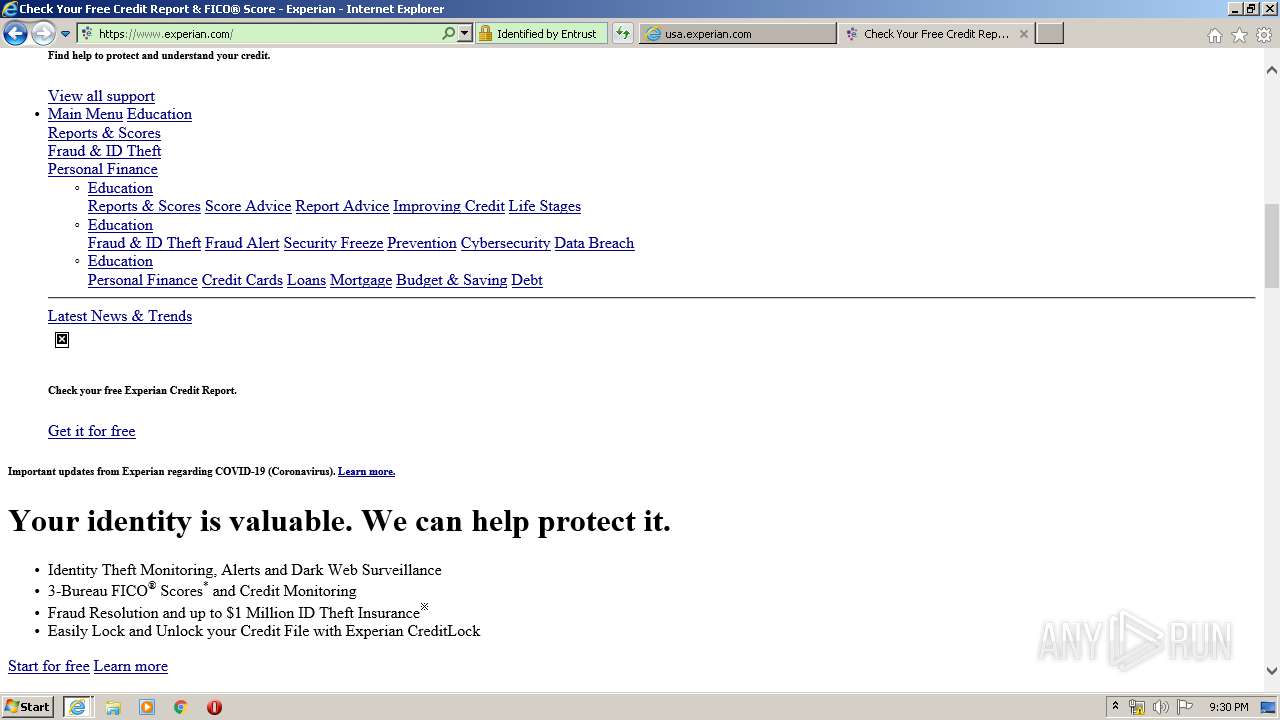Click the Fraud Alert link

click(242, 243)
